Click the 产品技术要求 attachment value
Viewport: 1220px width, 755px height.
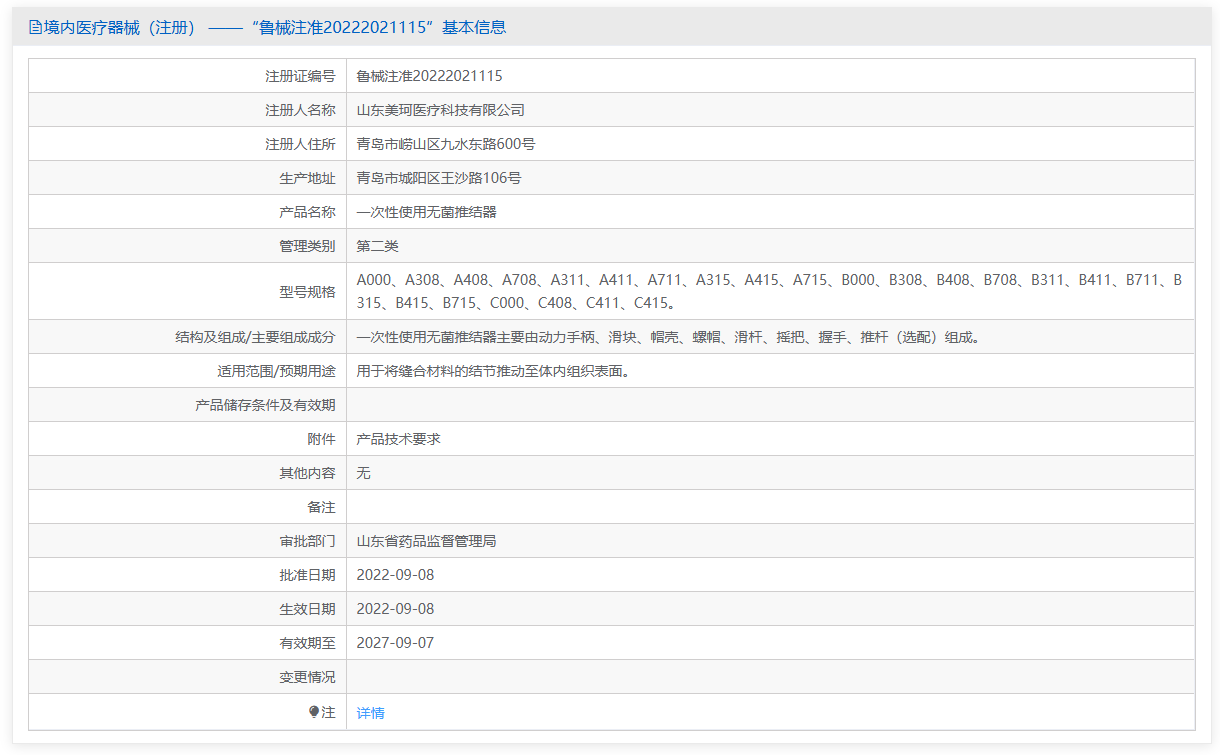coord(398,439)
